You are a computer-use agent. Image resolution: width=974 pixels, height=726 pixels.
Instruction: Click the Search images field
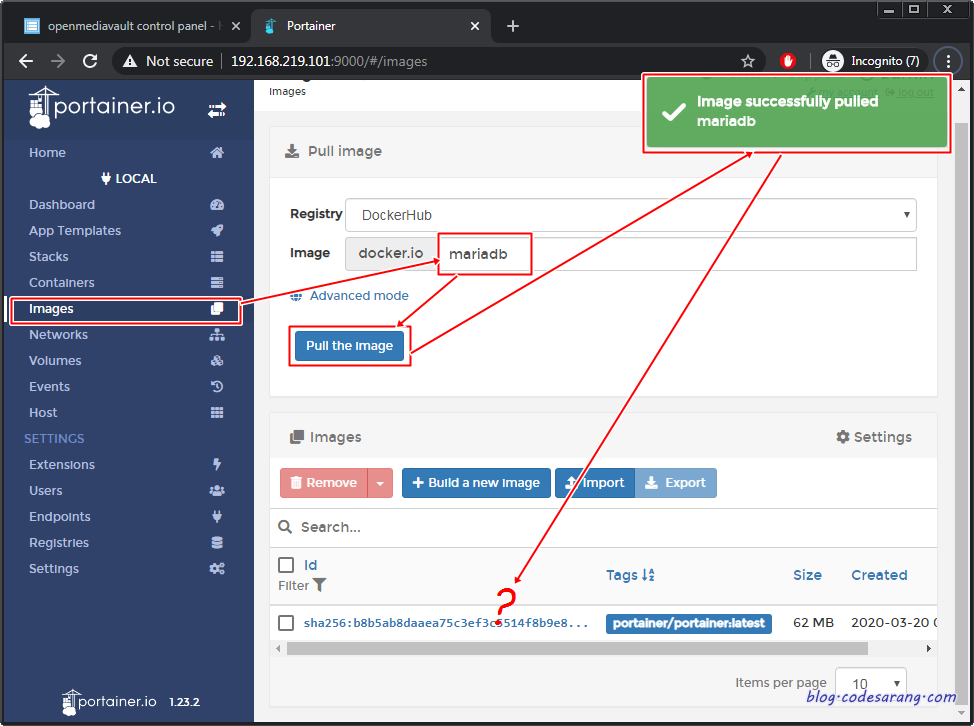click(x=606, y=527)
